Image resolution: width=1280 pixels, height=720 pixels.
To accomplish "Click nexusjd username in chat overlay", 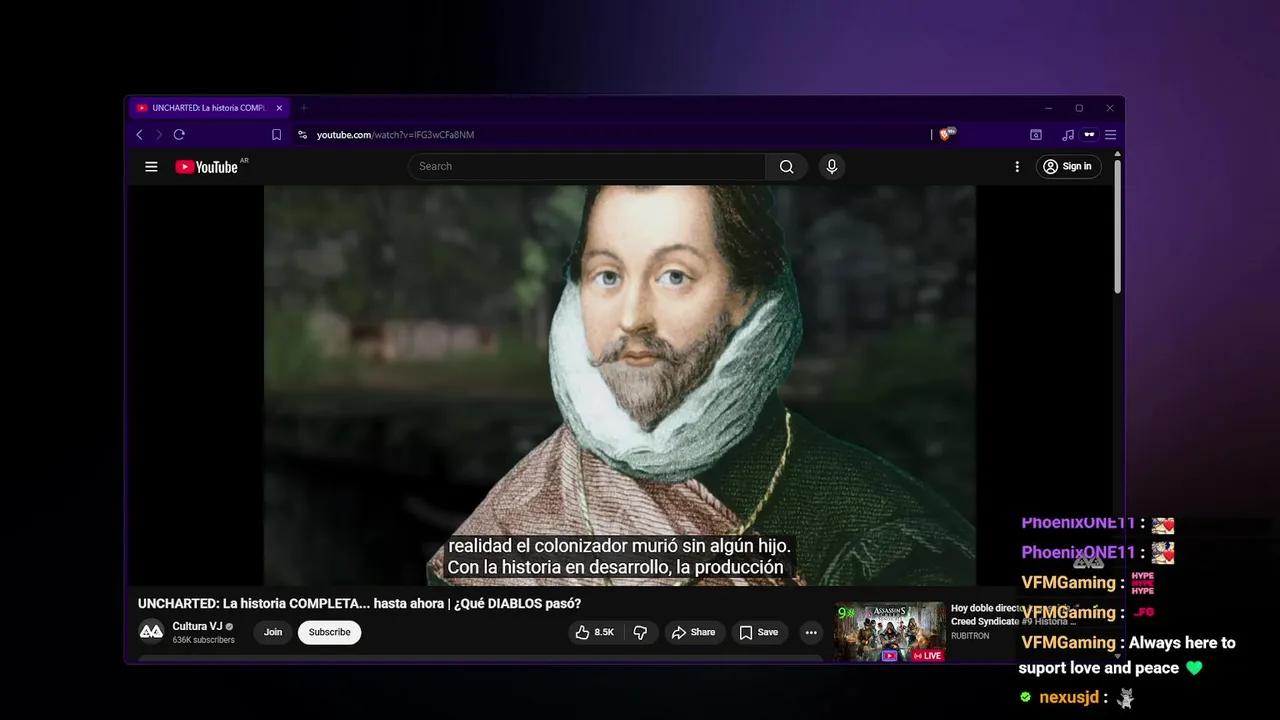I will click(1069, 697).
